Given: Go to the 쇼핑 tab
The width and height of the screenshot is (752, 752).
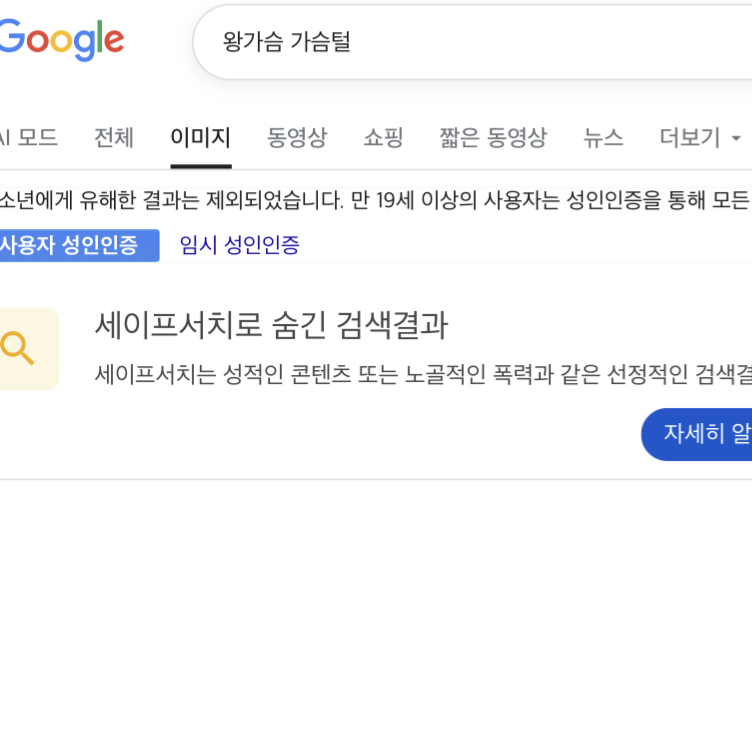Looking at the screenshot, I should (x=383, y=138).
